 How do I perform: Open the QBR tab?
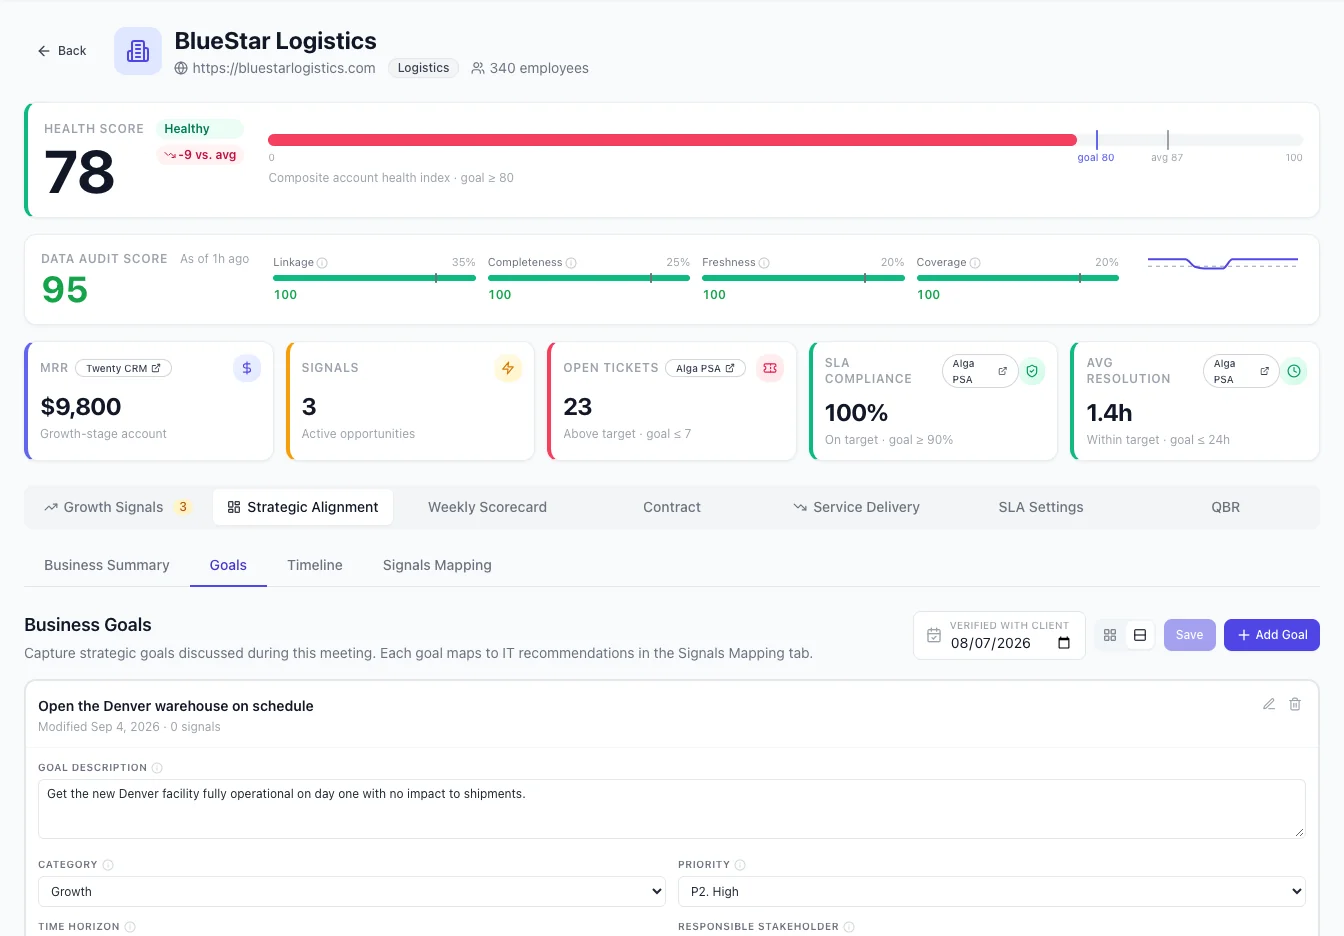click(1225, 507)
